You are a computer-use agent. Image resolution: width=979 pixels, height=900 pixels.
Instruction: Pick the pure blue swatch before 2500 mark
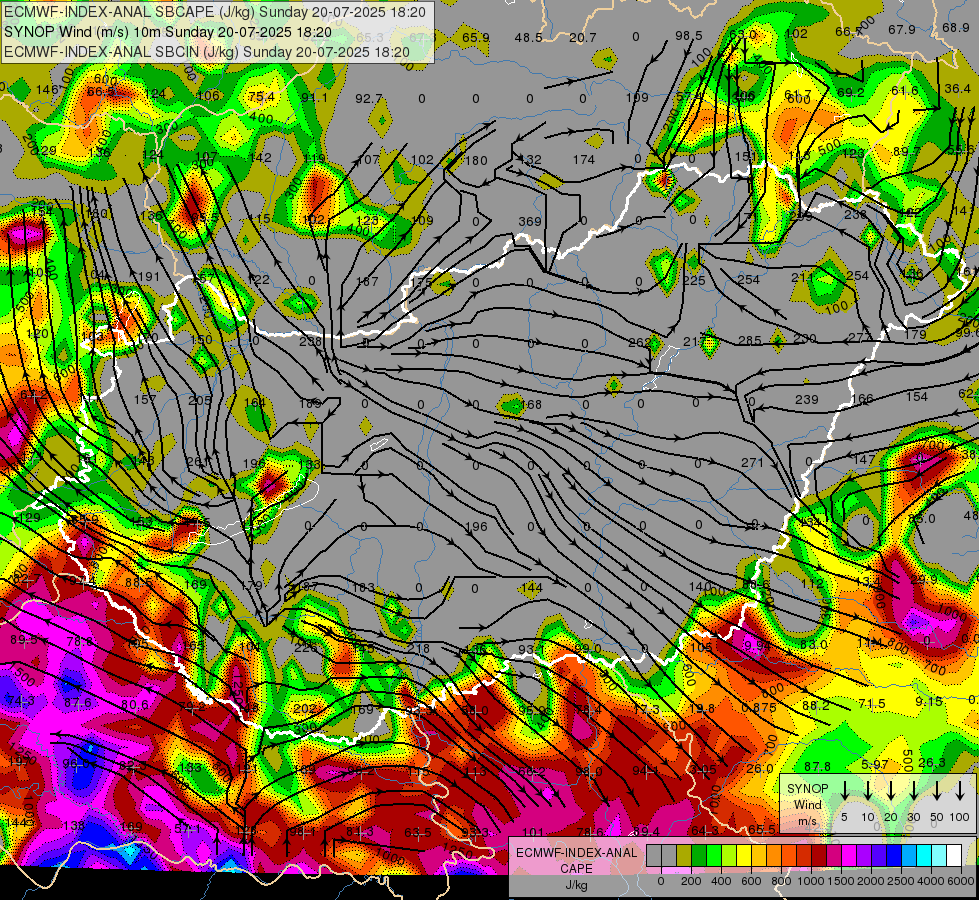[x=894, y=855]
